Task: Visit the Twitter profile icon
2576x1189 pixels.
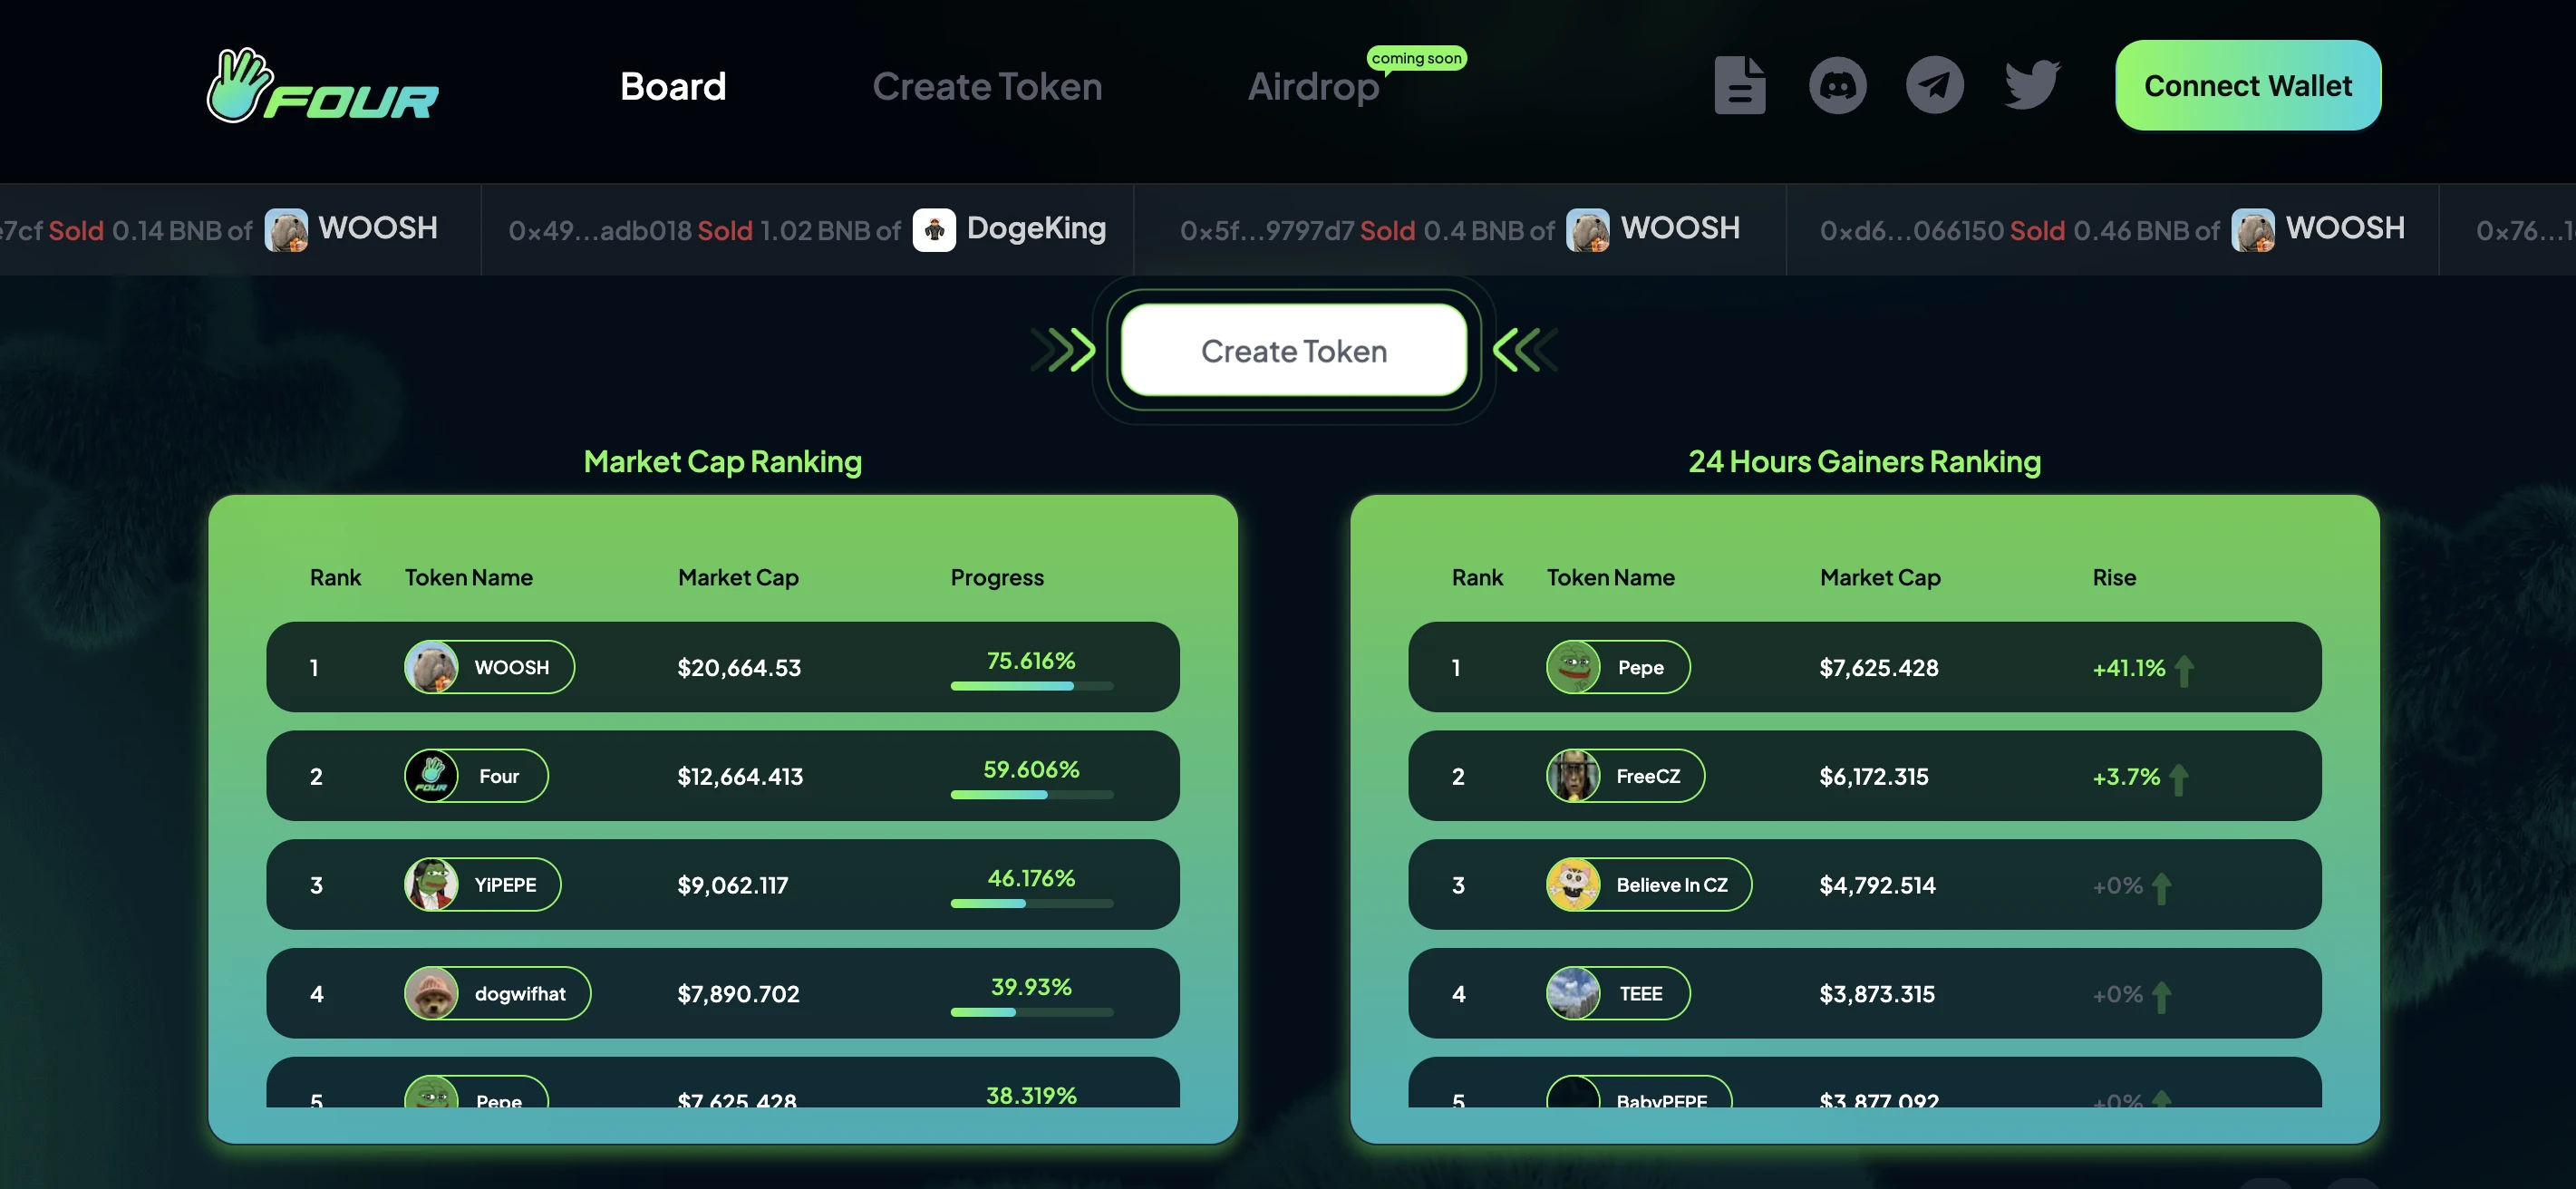Action: click(x=2032, y=85)
